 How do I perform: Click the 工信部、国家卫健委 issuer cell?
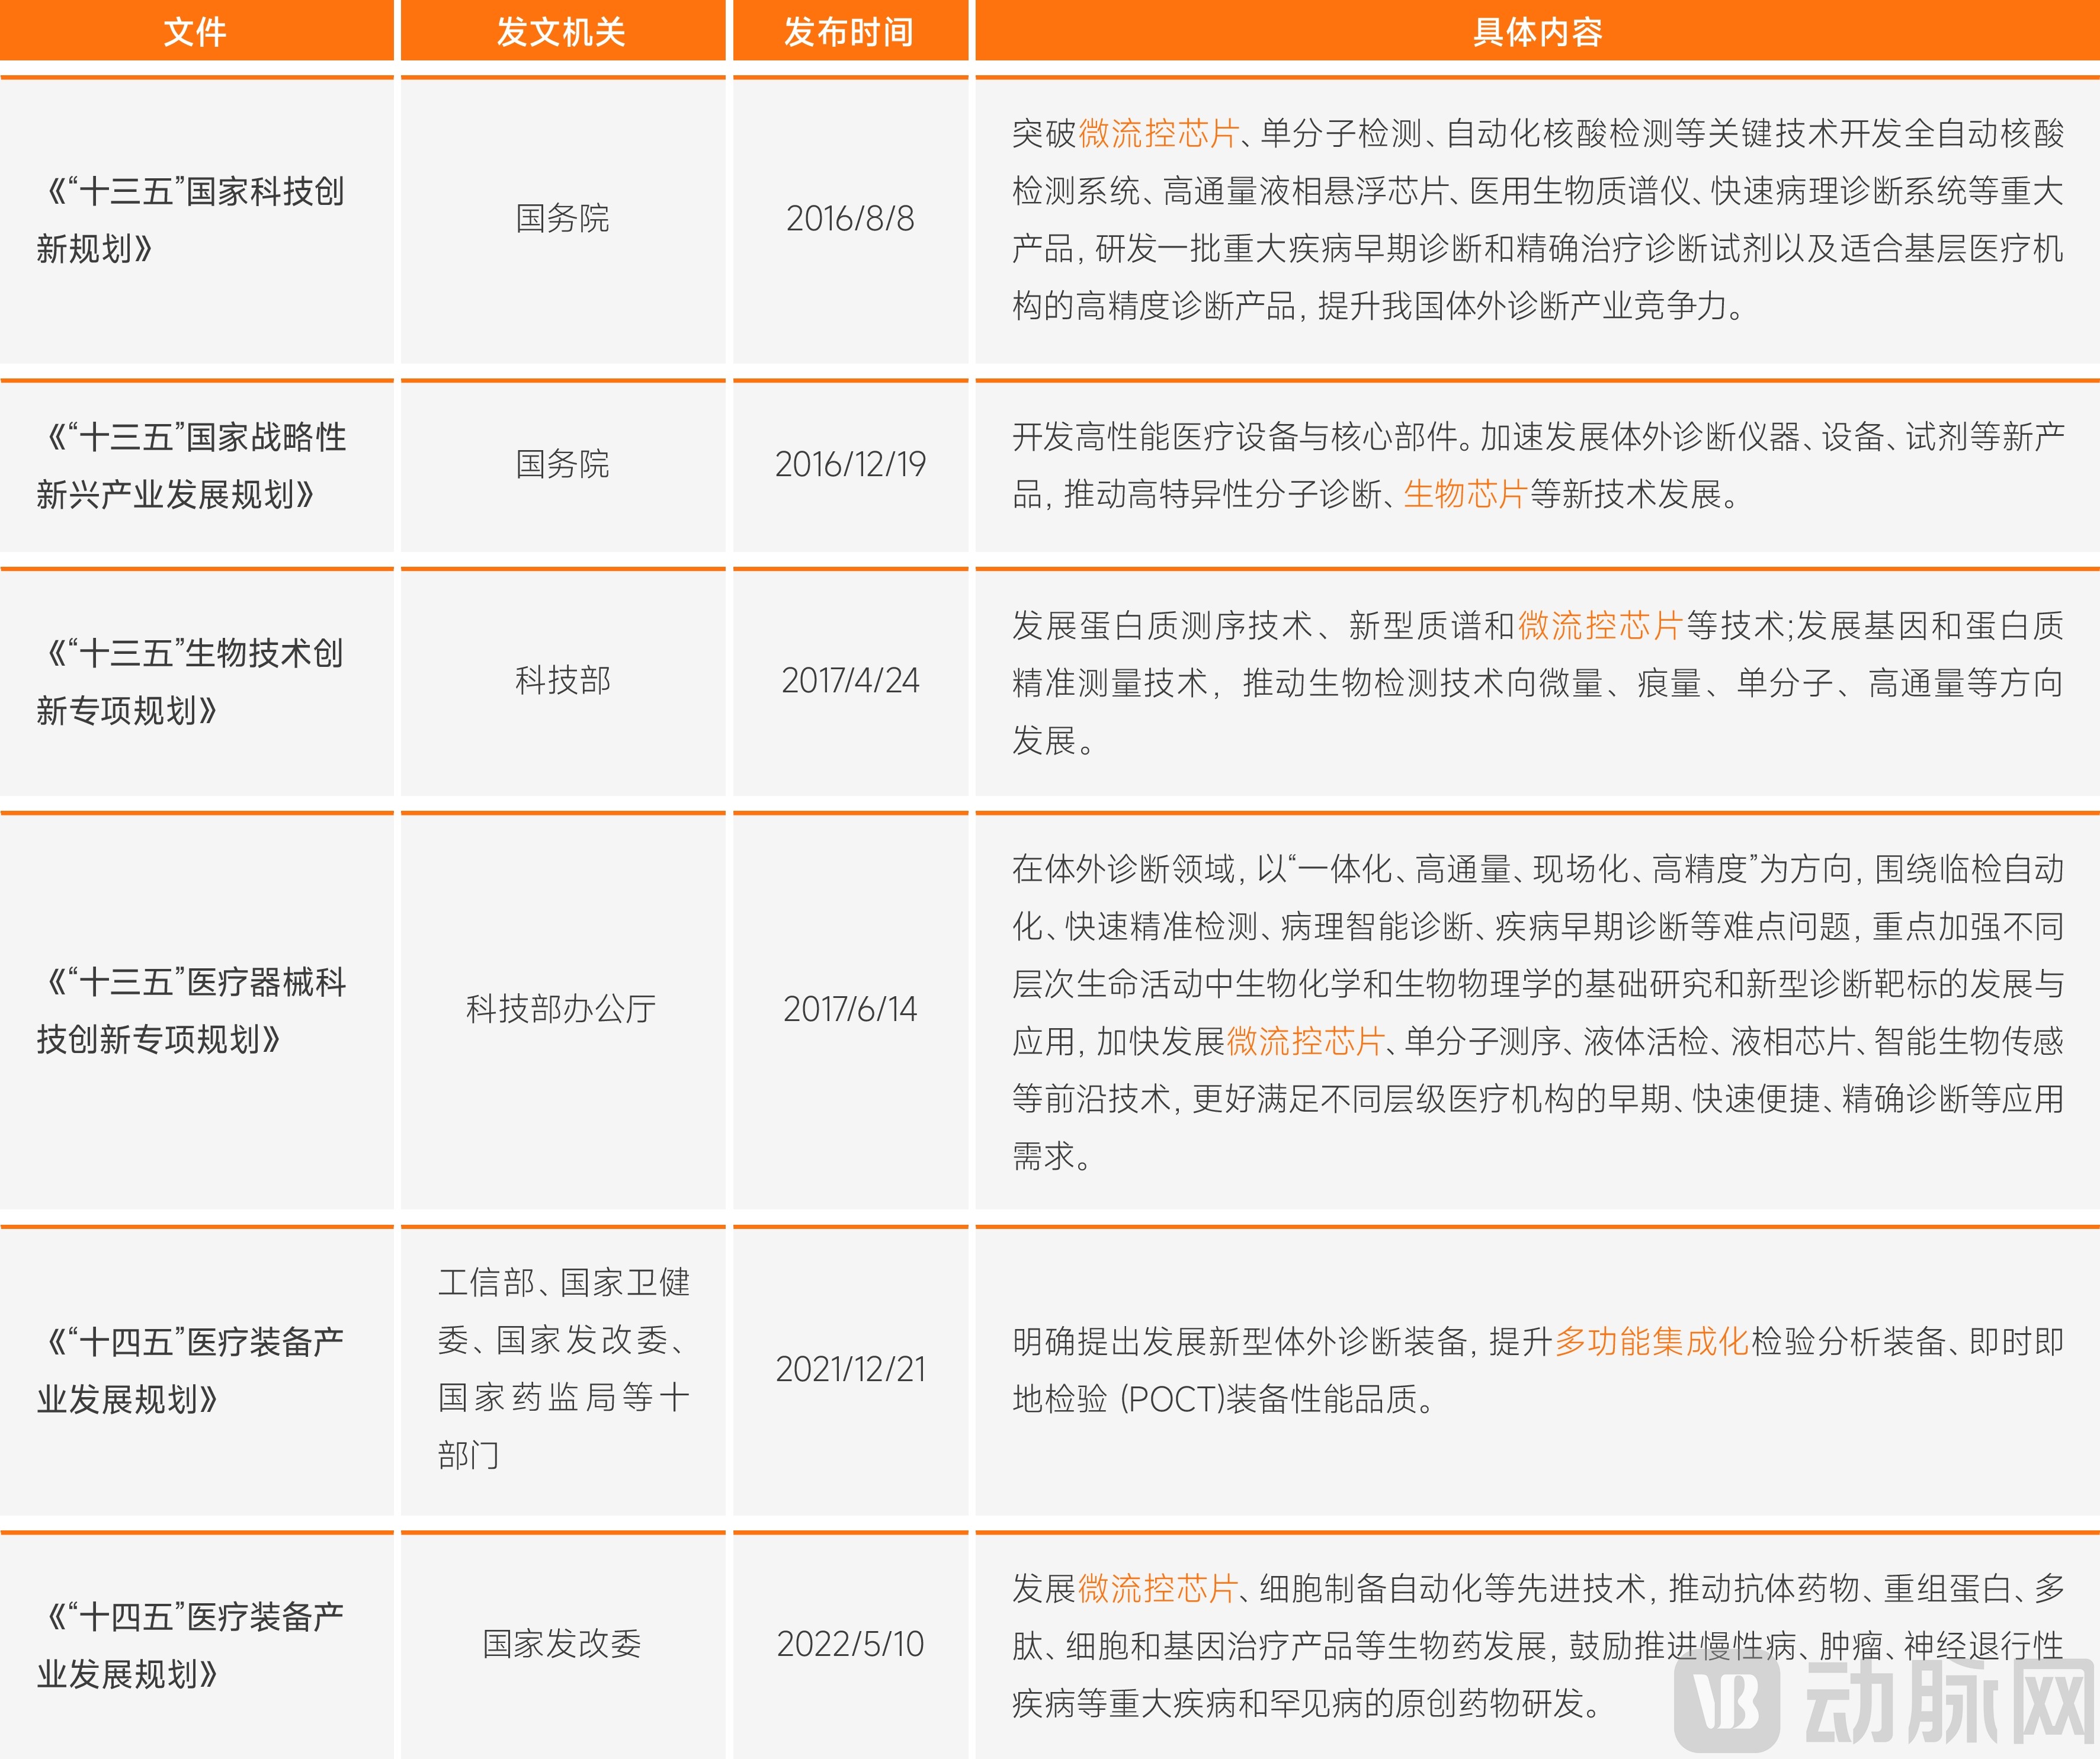pos(563,1369)
